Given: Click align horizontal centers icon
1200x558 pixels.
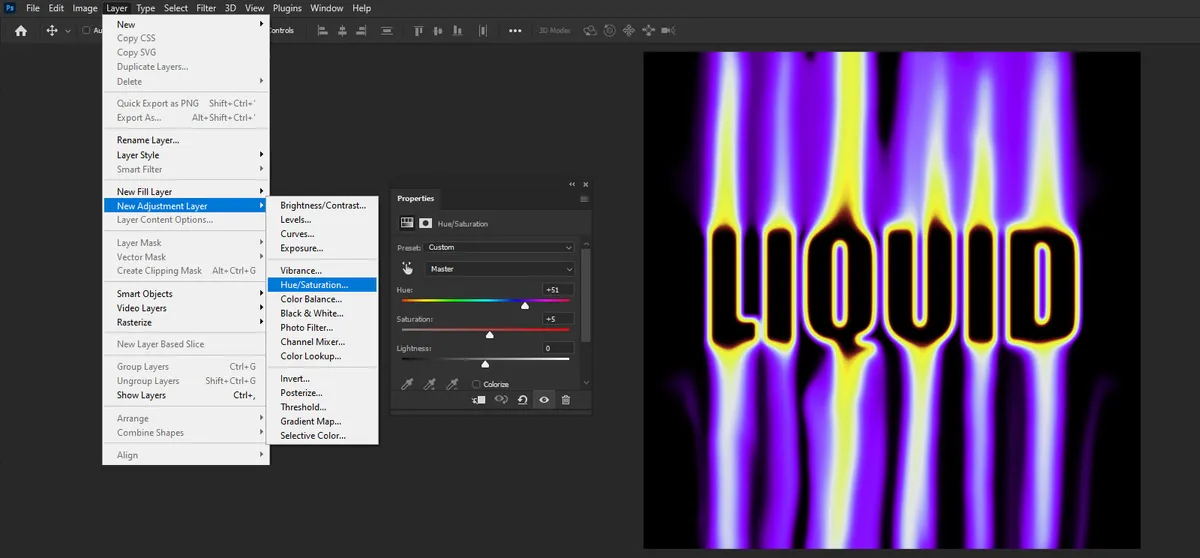Looking at the screenshot, I should click(x=342, y=31).
